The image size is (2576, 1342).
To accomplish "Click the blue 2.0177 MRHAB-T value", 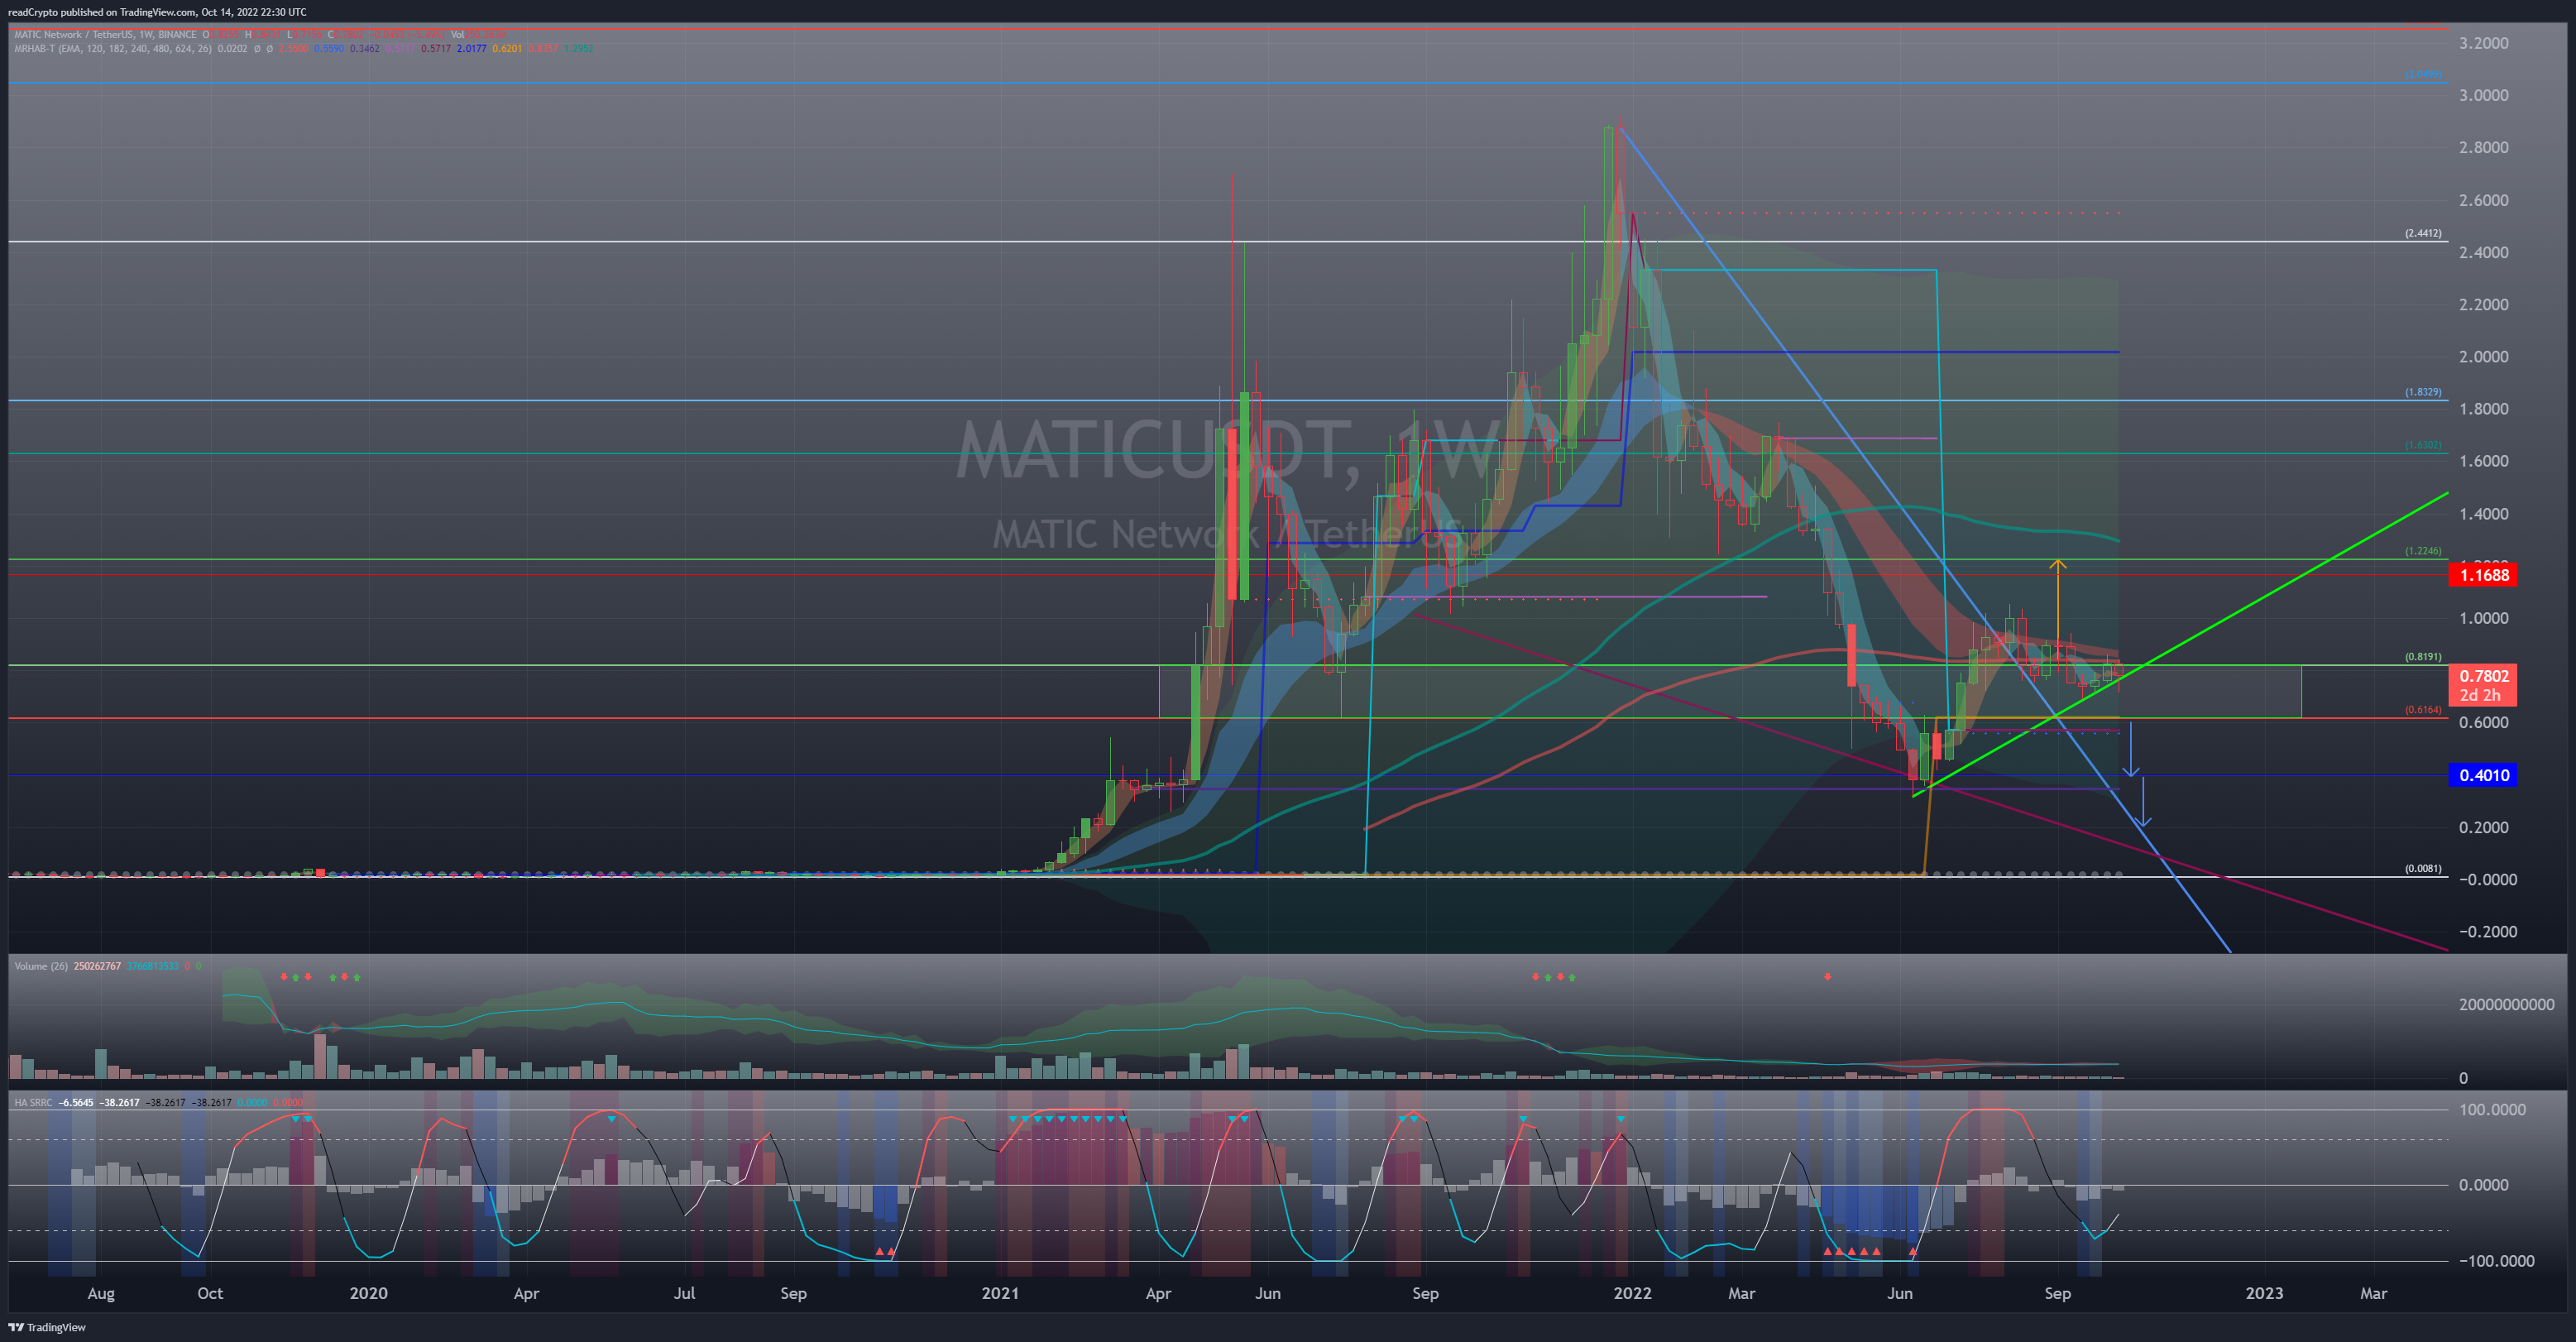I will coord(471,48).
